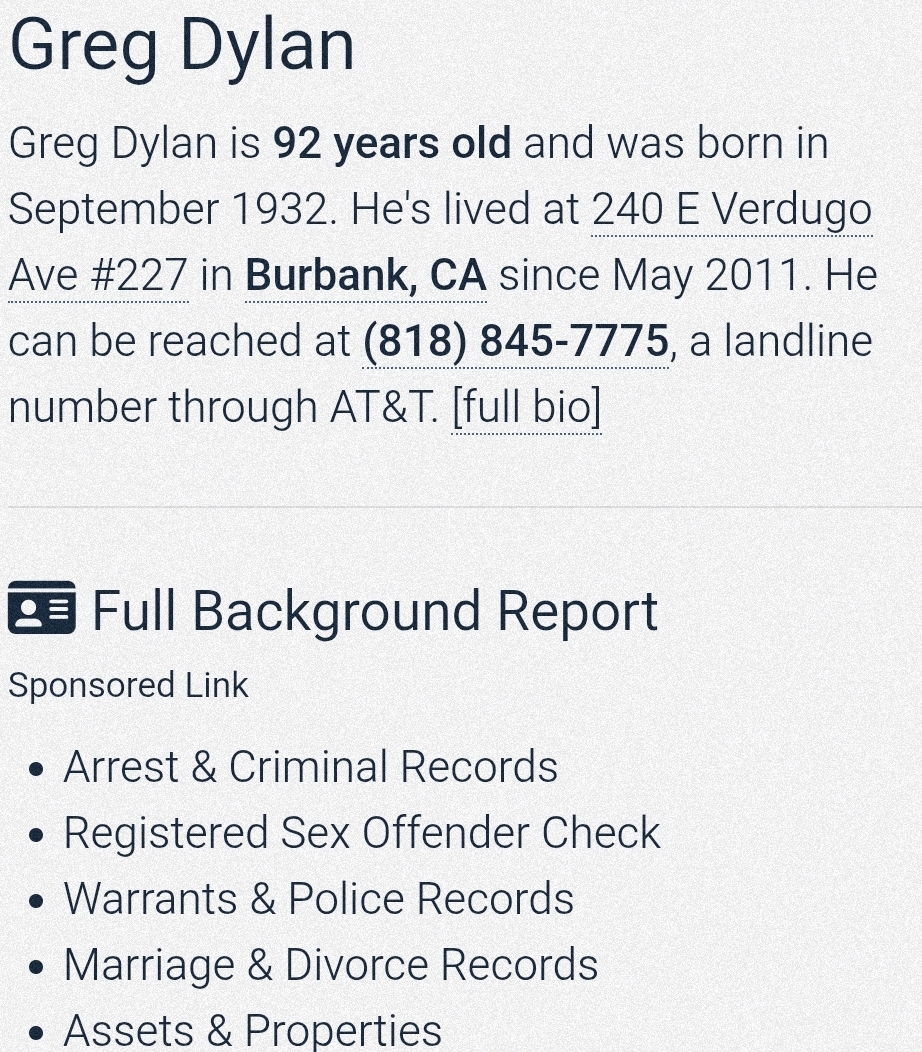Click the Sponsored Link label
The image size is (922, 1052).
point(128,685)
